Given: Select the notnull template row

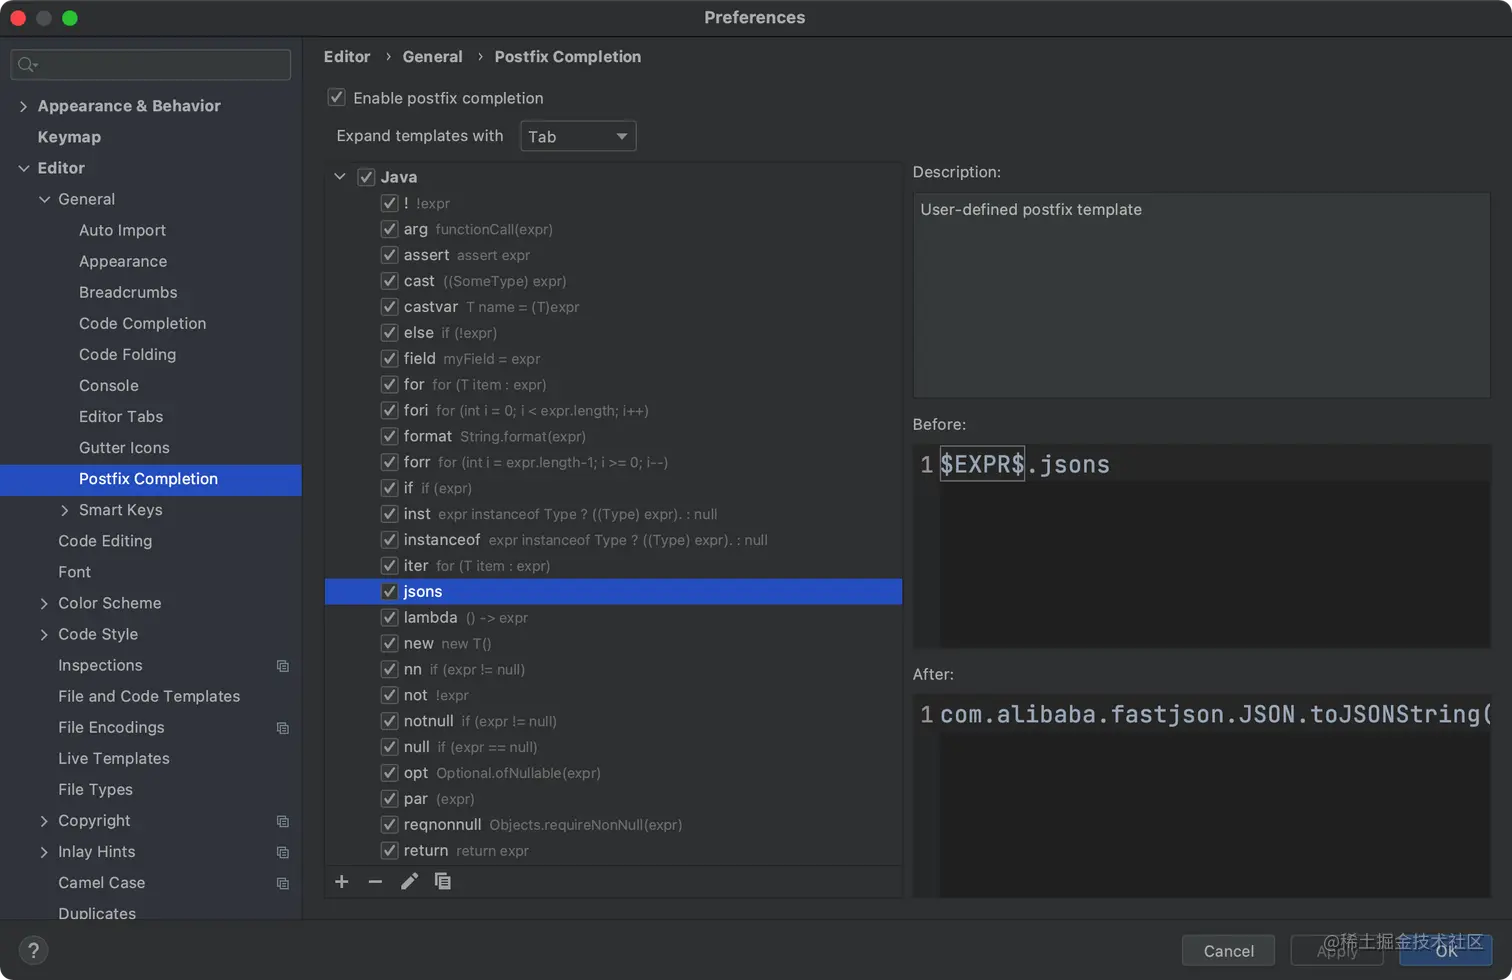Looking at the screenshot, I should [x=614, y=721].
